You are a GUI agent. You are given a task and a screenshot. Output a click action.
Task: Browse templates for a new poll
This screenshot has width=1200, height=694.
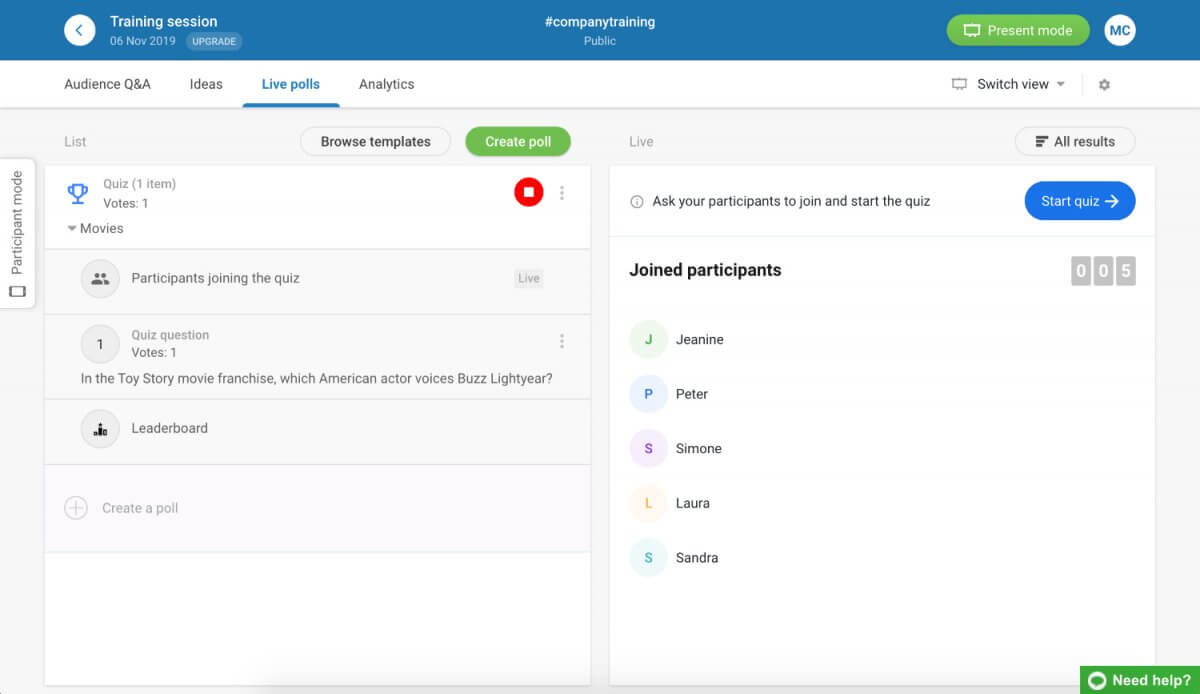(x=375, y=141)
